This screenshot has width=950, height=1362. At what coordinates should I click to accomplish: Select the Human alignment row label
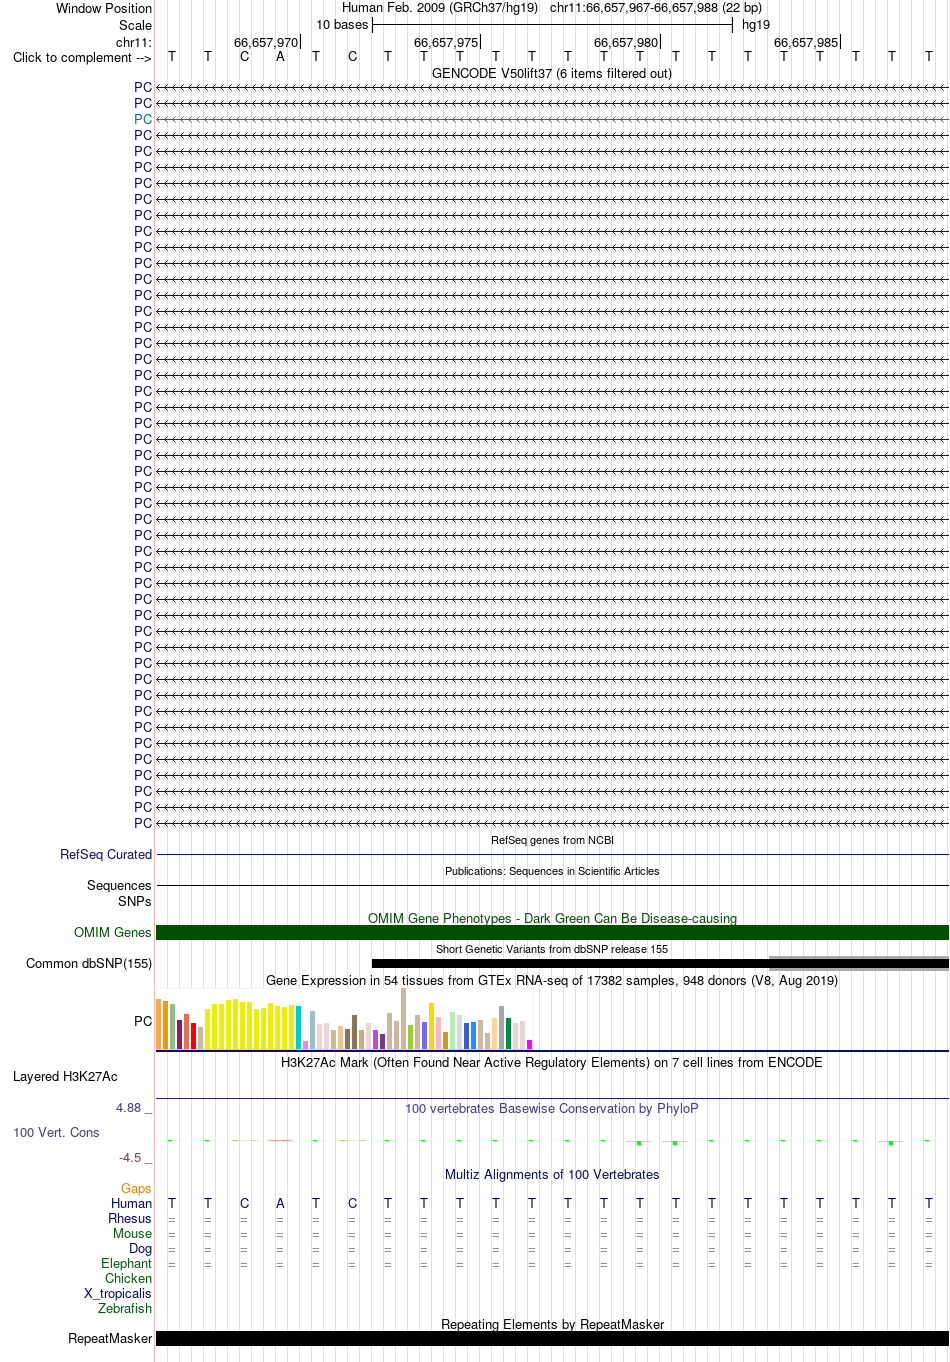click(x=131, y=1203)
